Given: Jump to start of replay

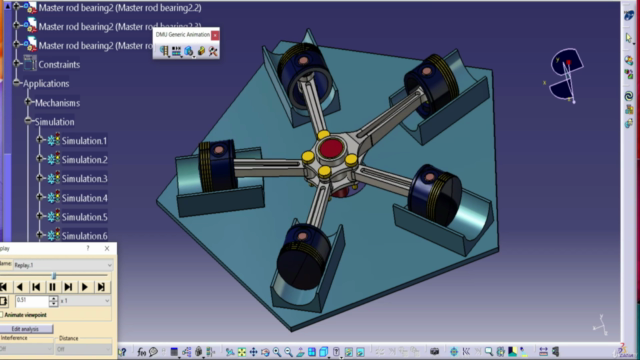Looking at the screenshot, I should pos(4,287).
